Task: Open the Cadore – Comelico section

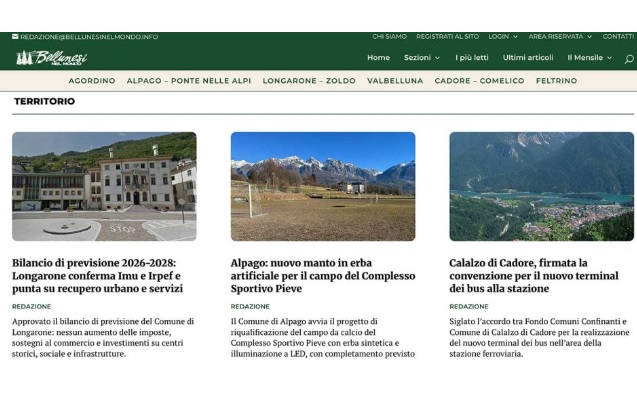Action: [x=479, y=81]
